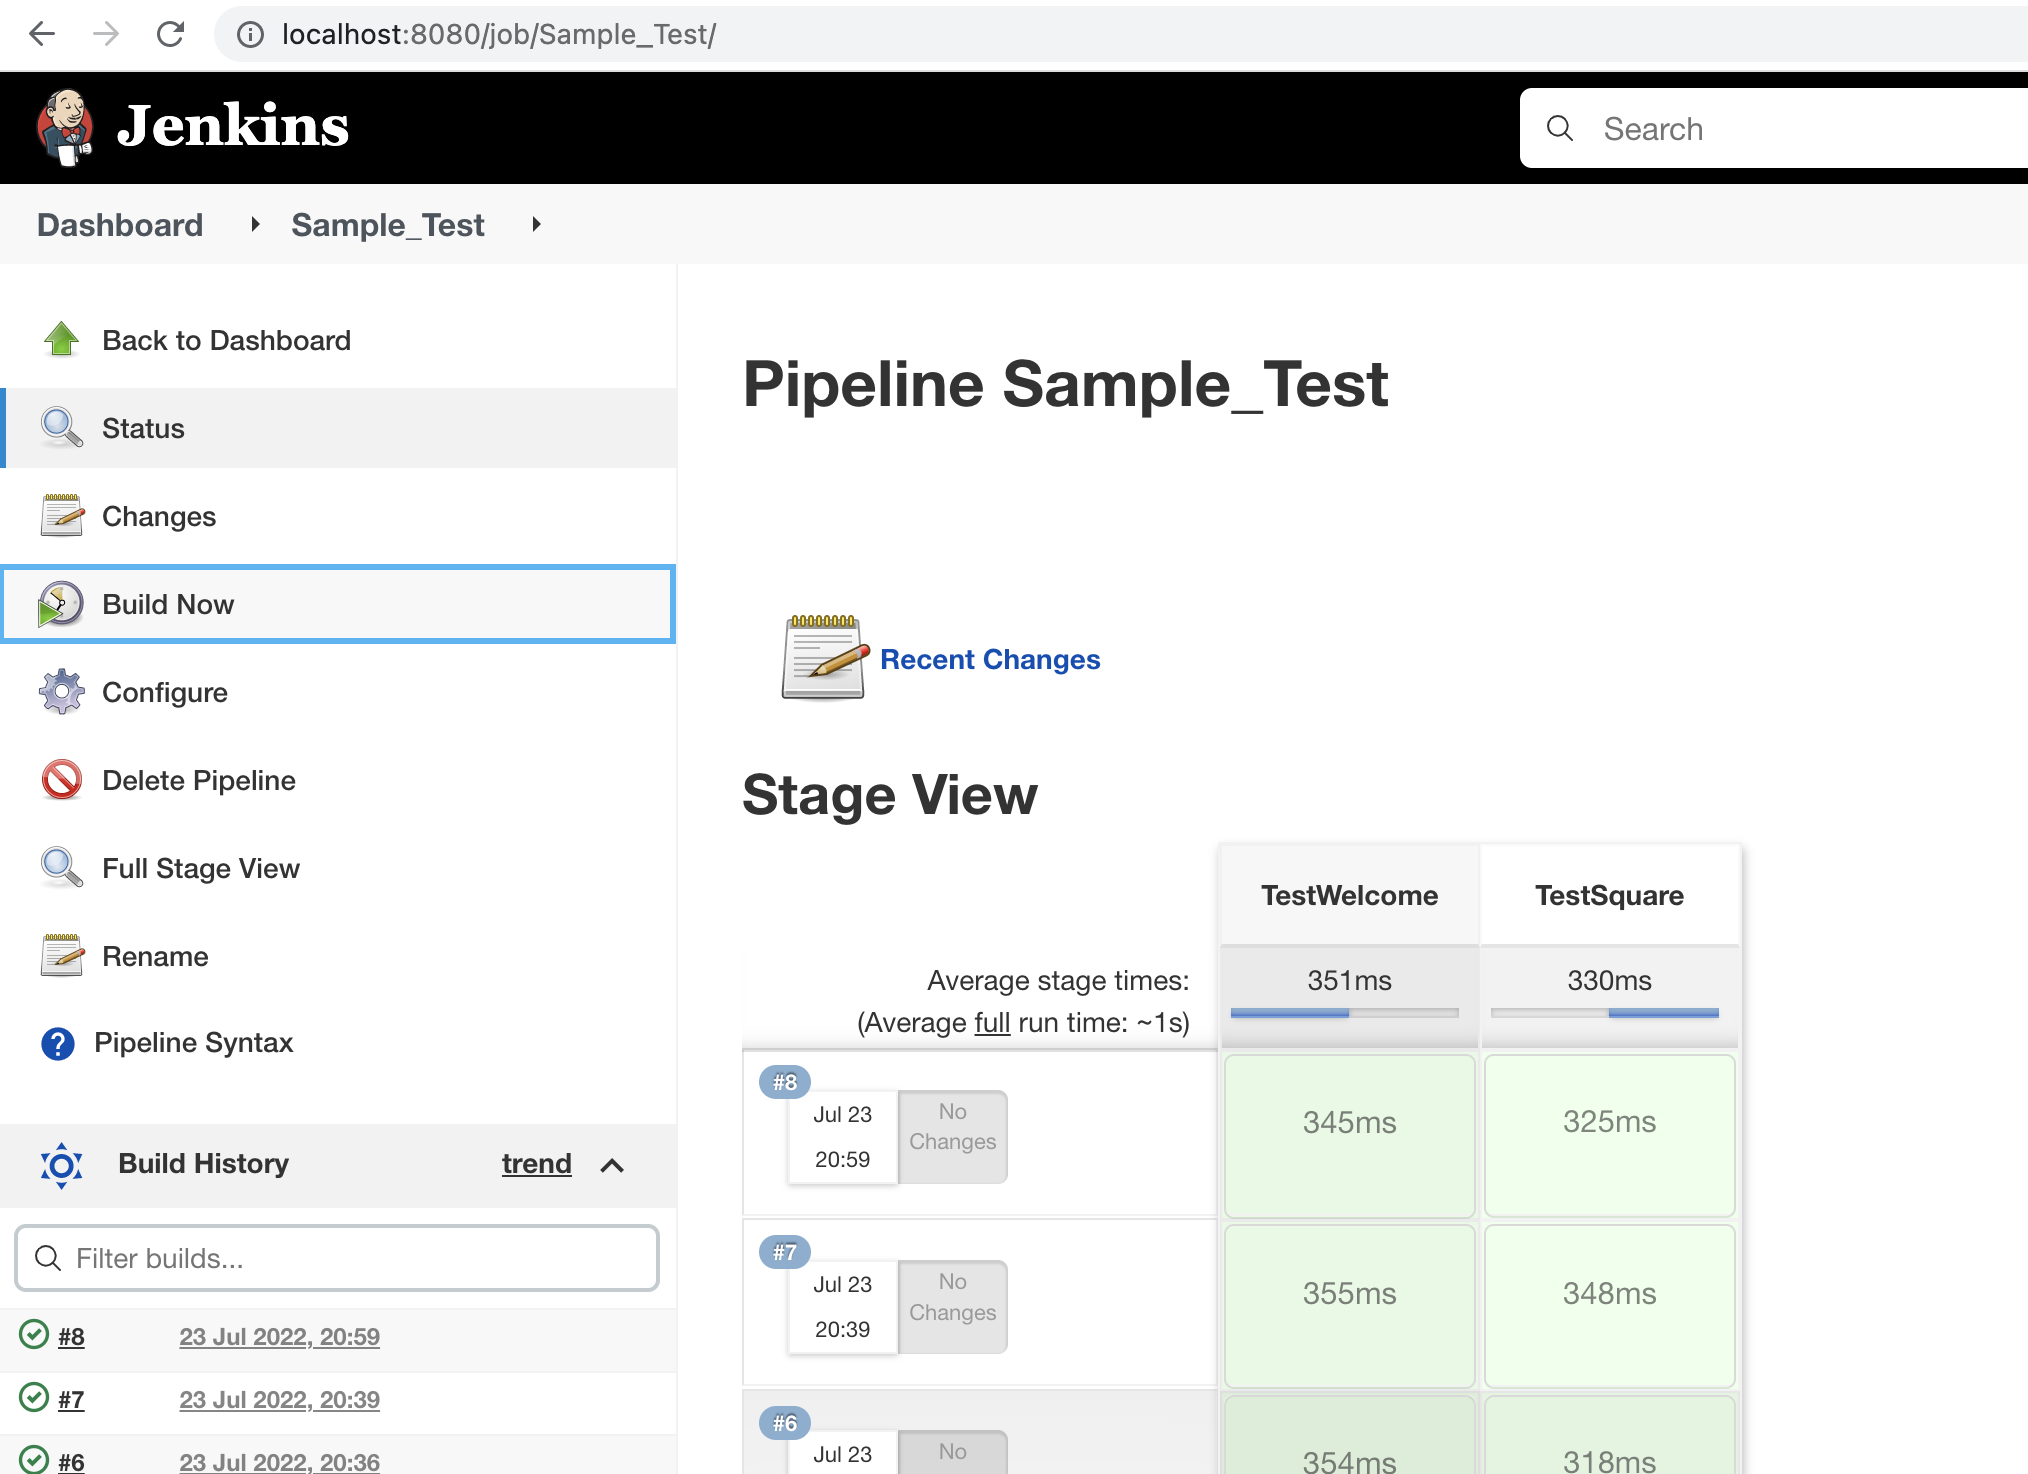Click the Build Now clock icon
Screen dimensions: 2028x1474
61,604
